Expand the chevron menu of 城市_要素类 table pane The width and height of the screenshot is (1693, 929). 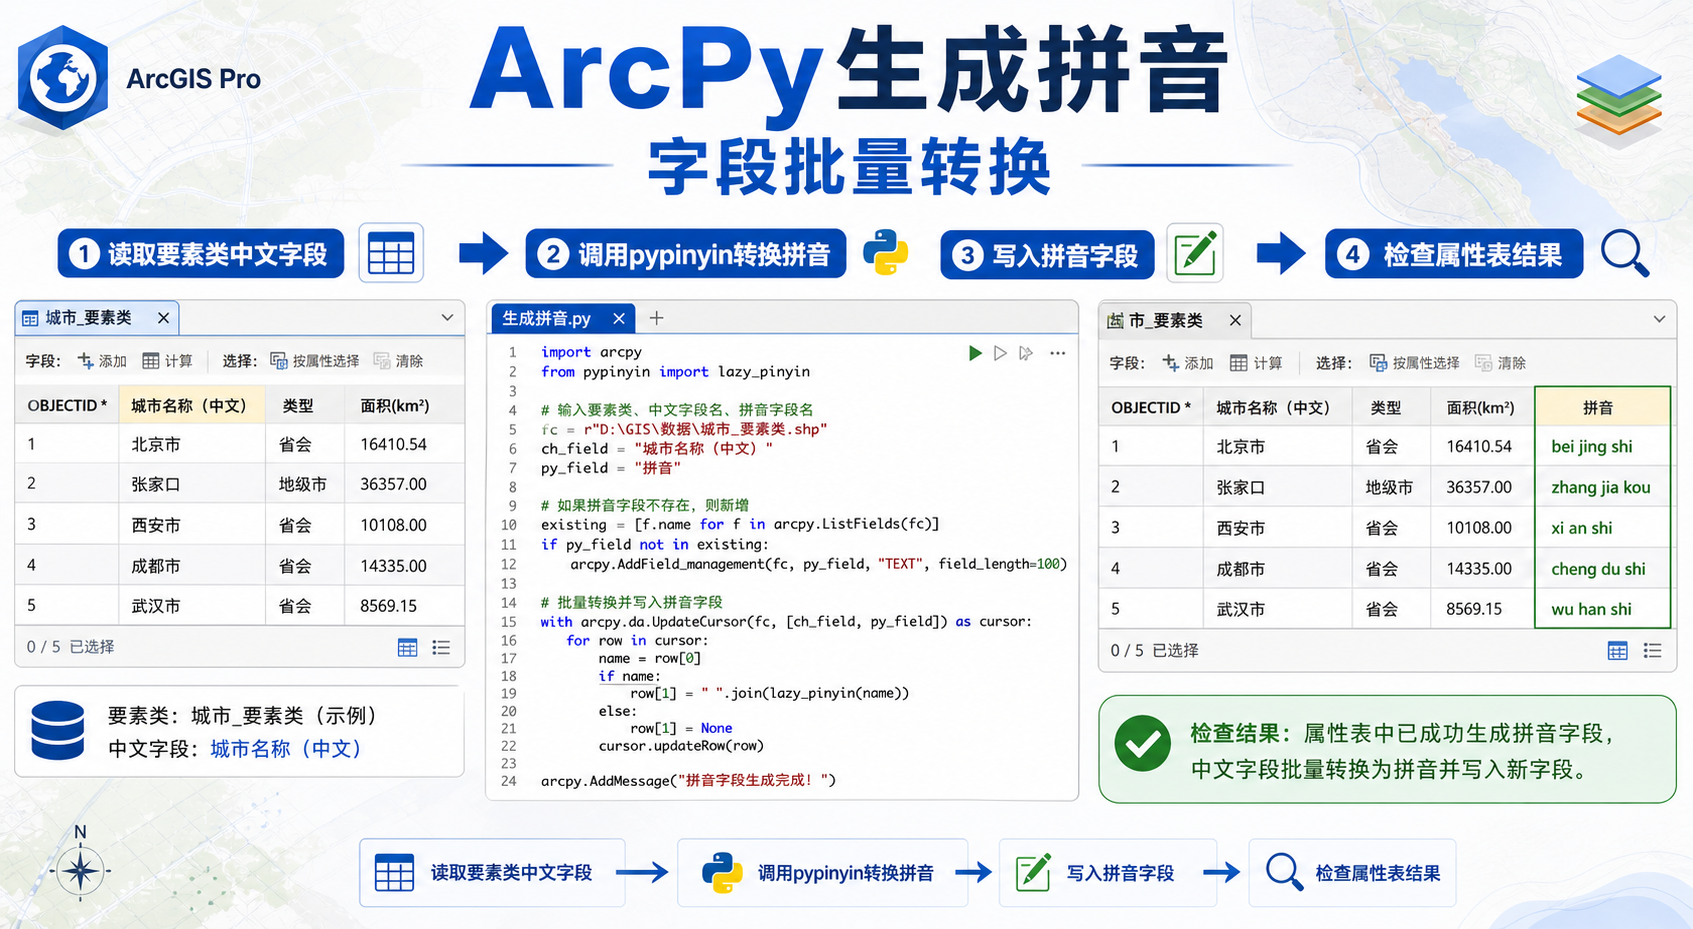pyautogui.click(x=447, y=318)
